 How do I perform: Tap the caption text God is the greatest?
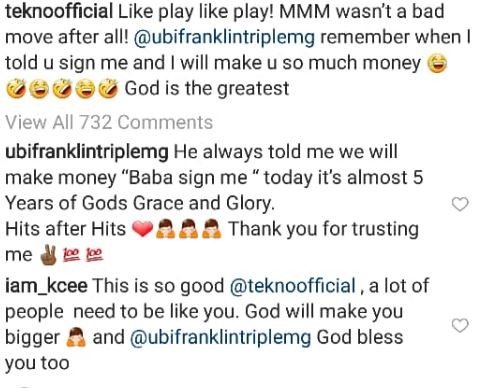(x=207, y=89)
